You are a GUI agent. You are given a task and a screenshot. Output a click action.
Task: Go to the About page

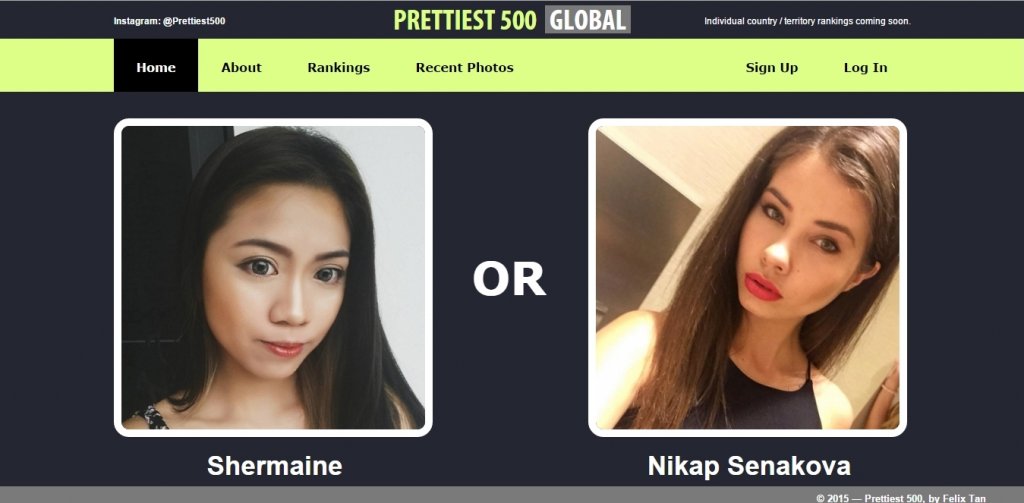(241, 67)
